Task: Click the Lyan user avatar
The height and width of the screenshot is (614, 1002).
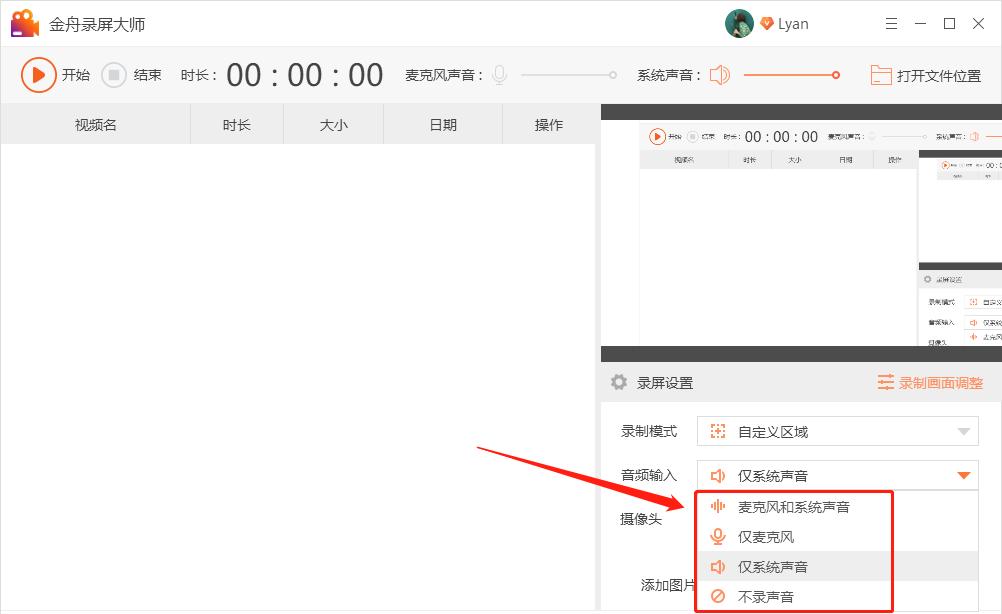Action: pyautogui.click(x=738, y=22)
